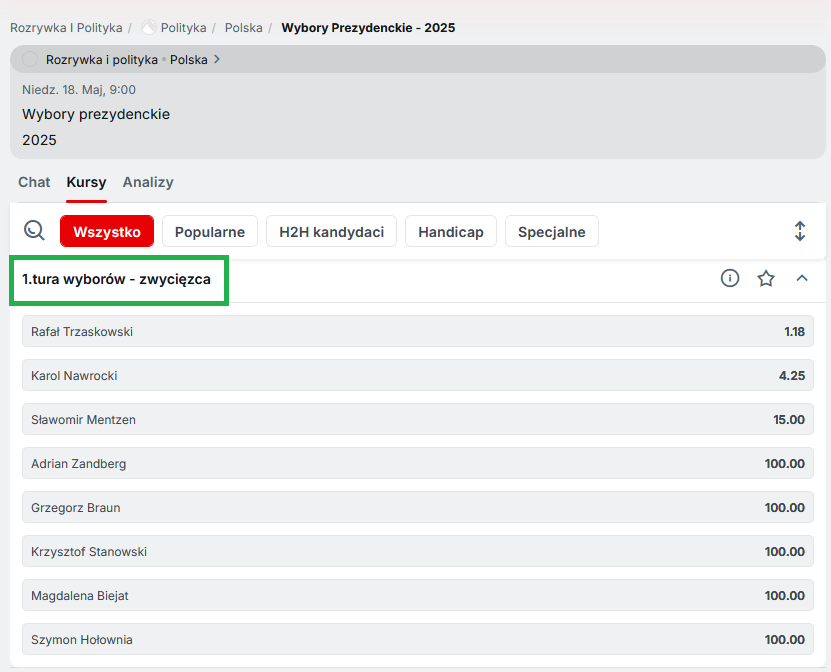Viewport: 831px width, 672px height.
Task: Choose the Handicap filter
Action: coord(450,231)
